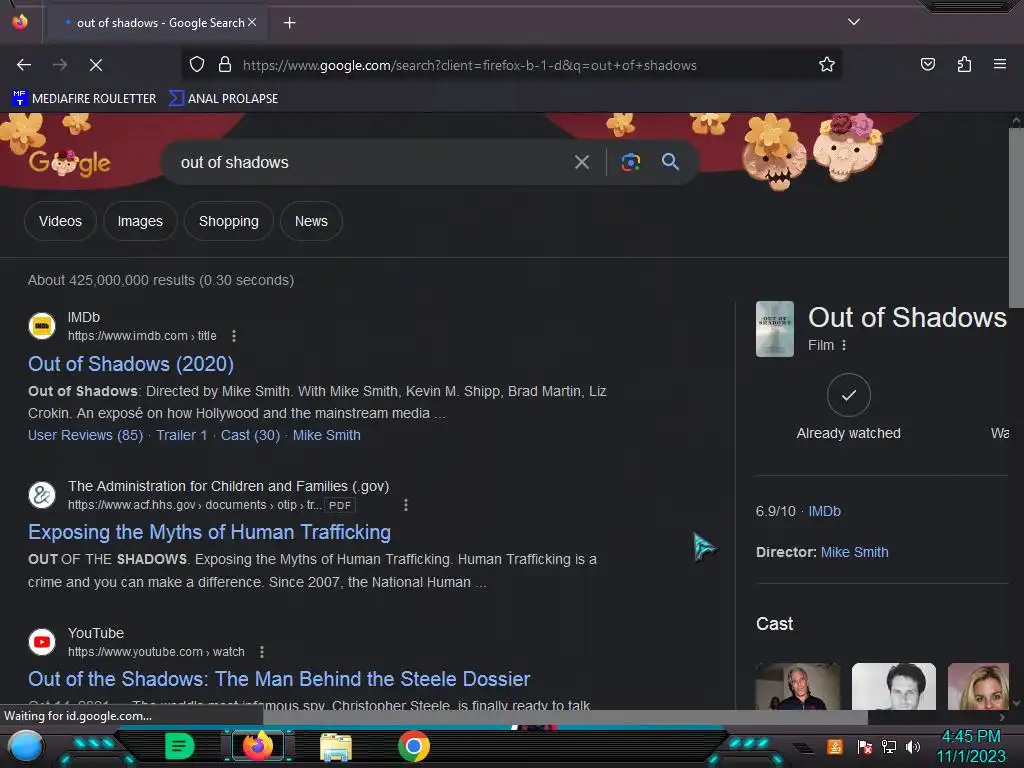
Task: Open the orange tray icon next to the flag
Action: [x=835, y=746]
